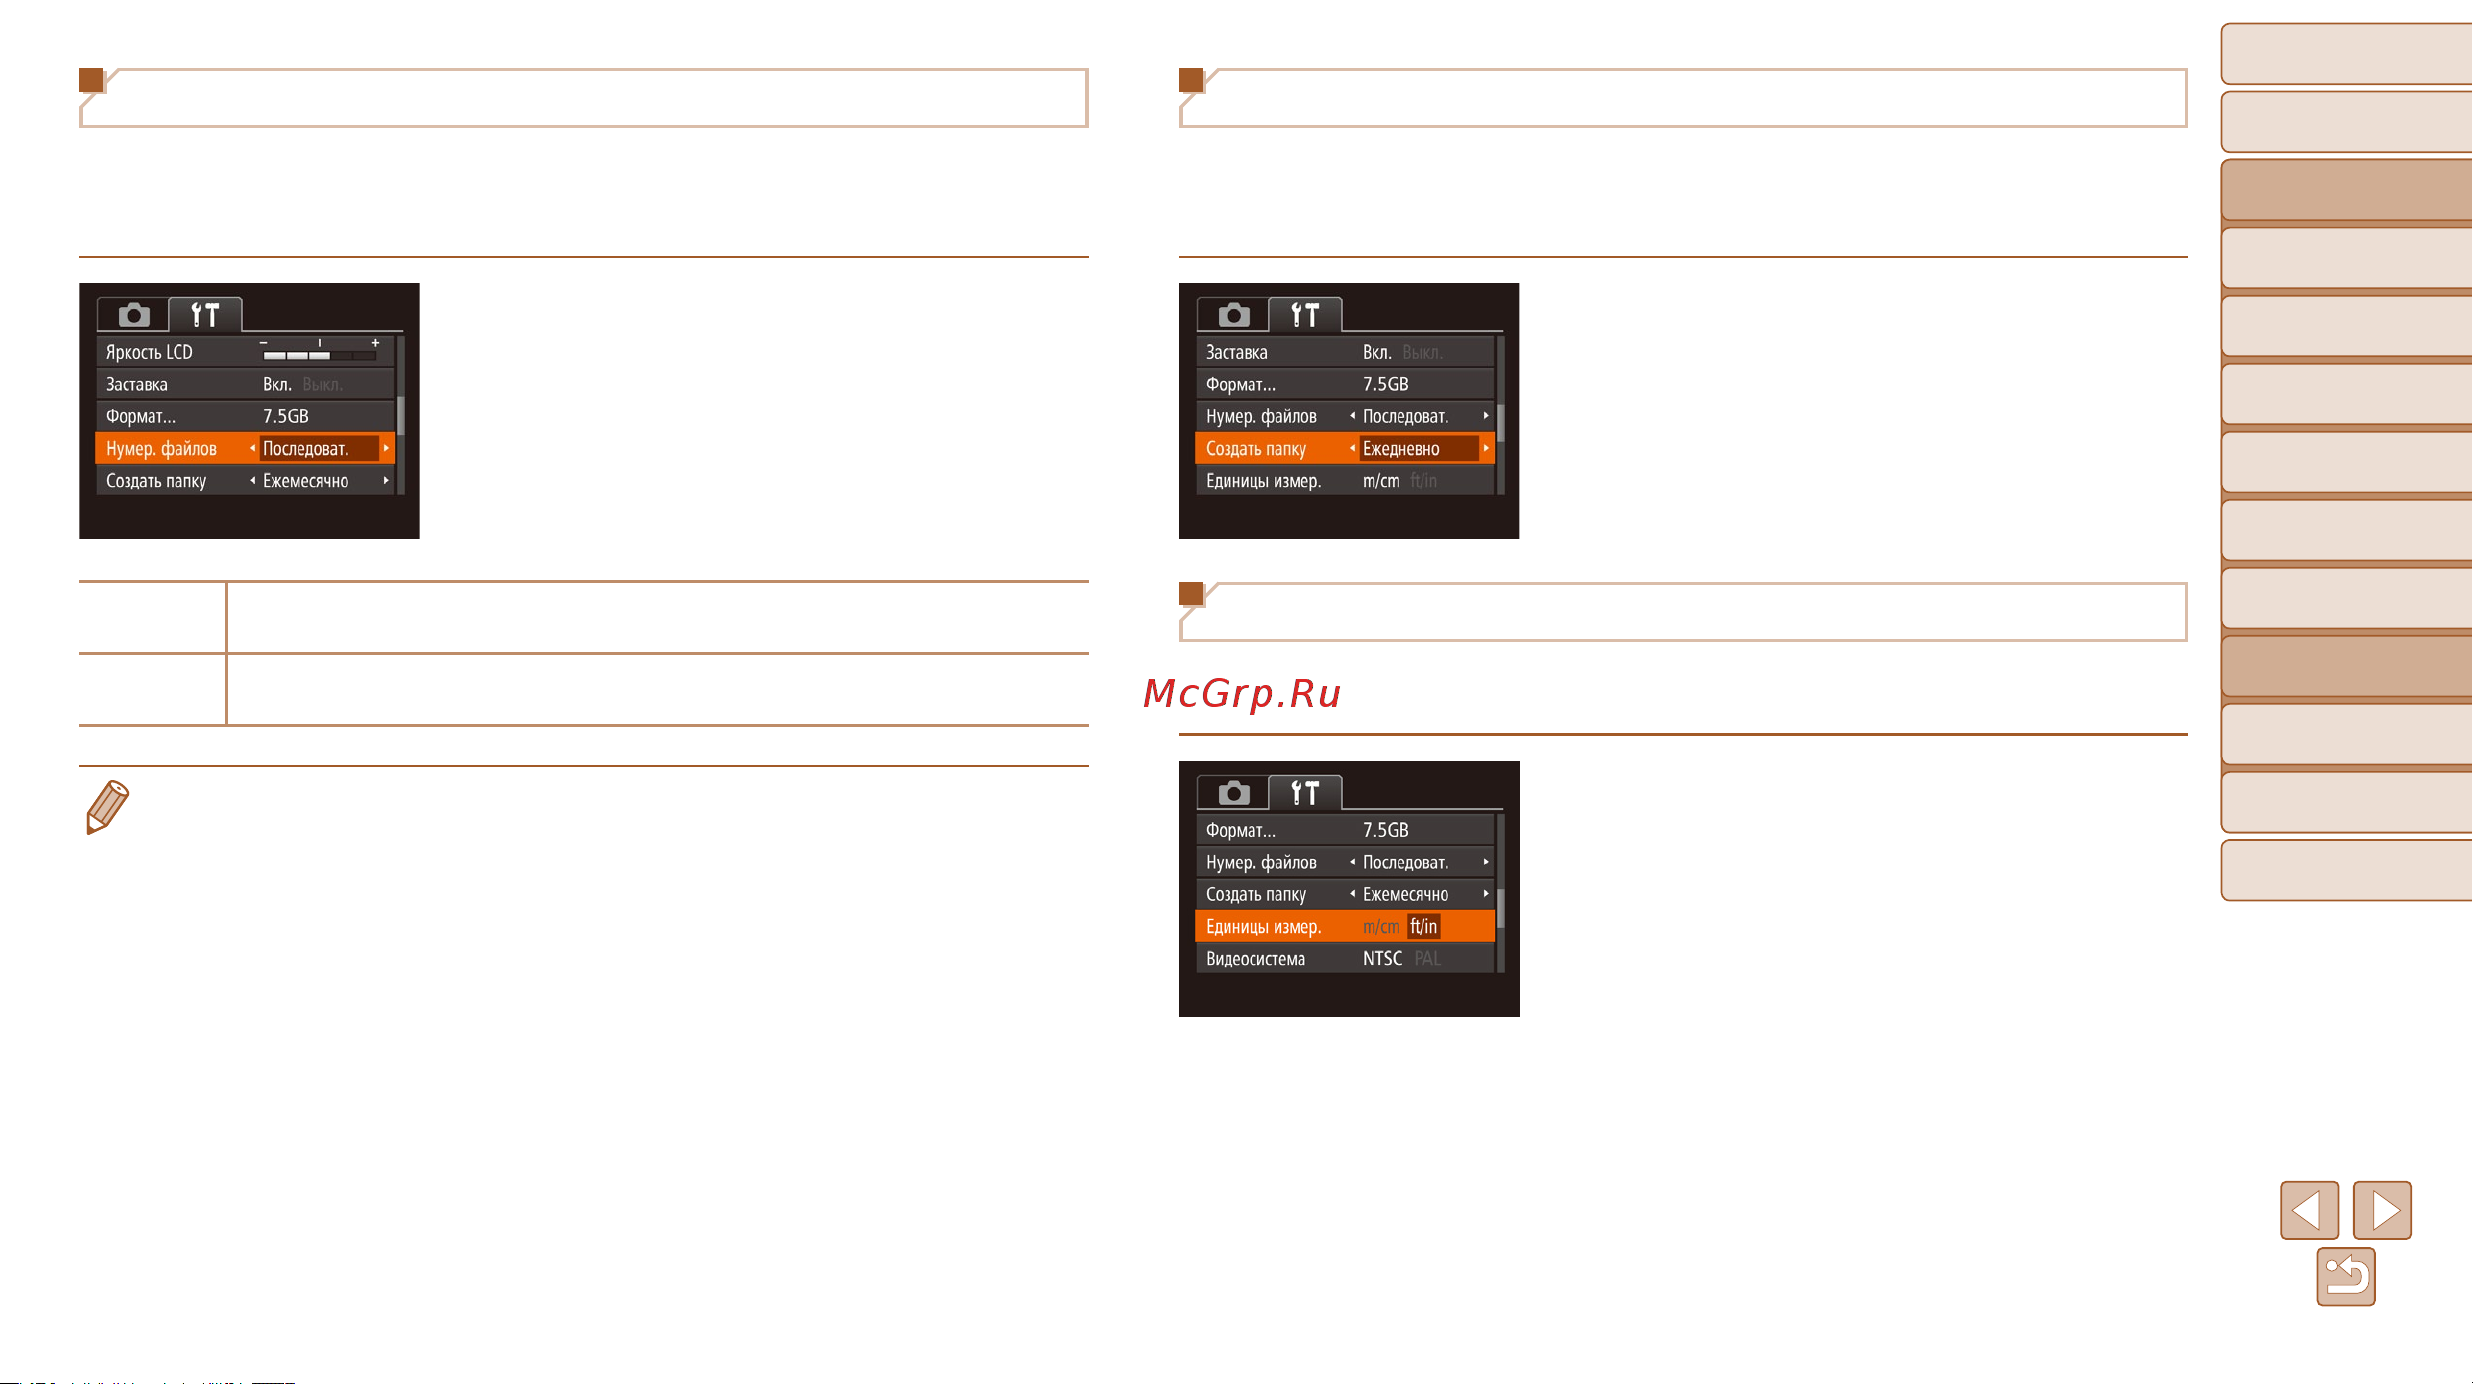
Task: Go to the next page arrow
Action: pyautogui.click(x=2382, y=1210)
